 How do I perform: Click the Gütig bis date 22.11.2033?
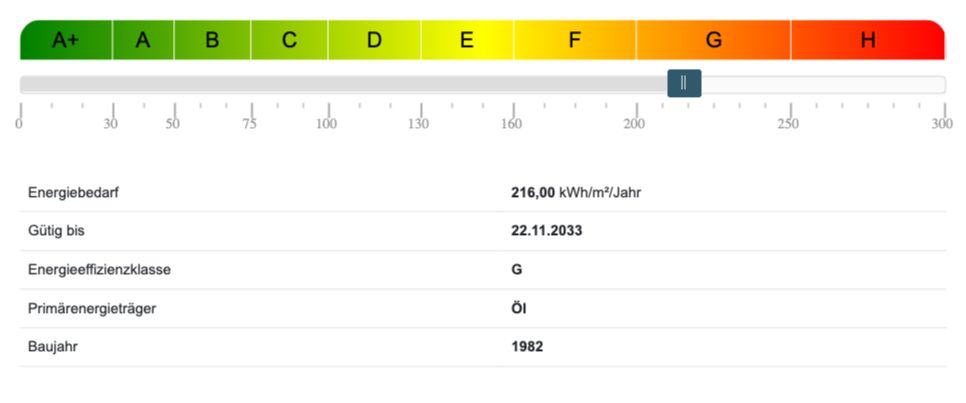pyautogui.click(x=546, y=231)
